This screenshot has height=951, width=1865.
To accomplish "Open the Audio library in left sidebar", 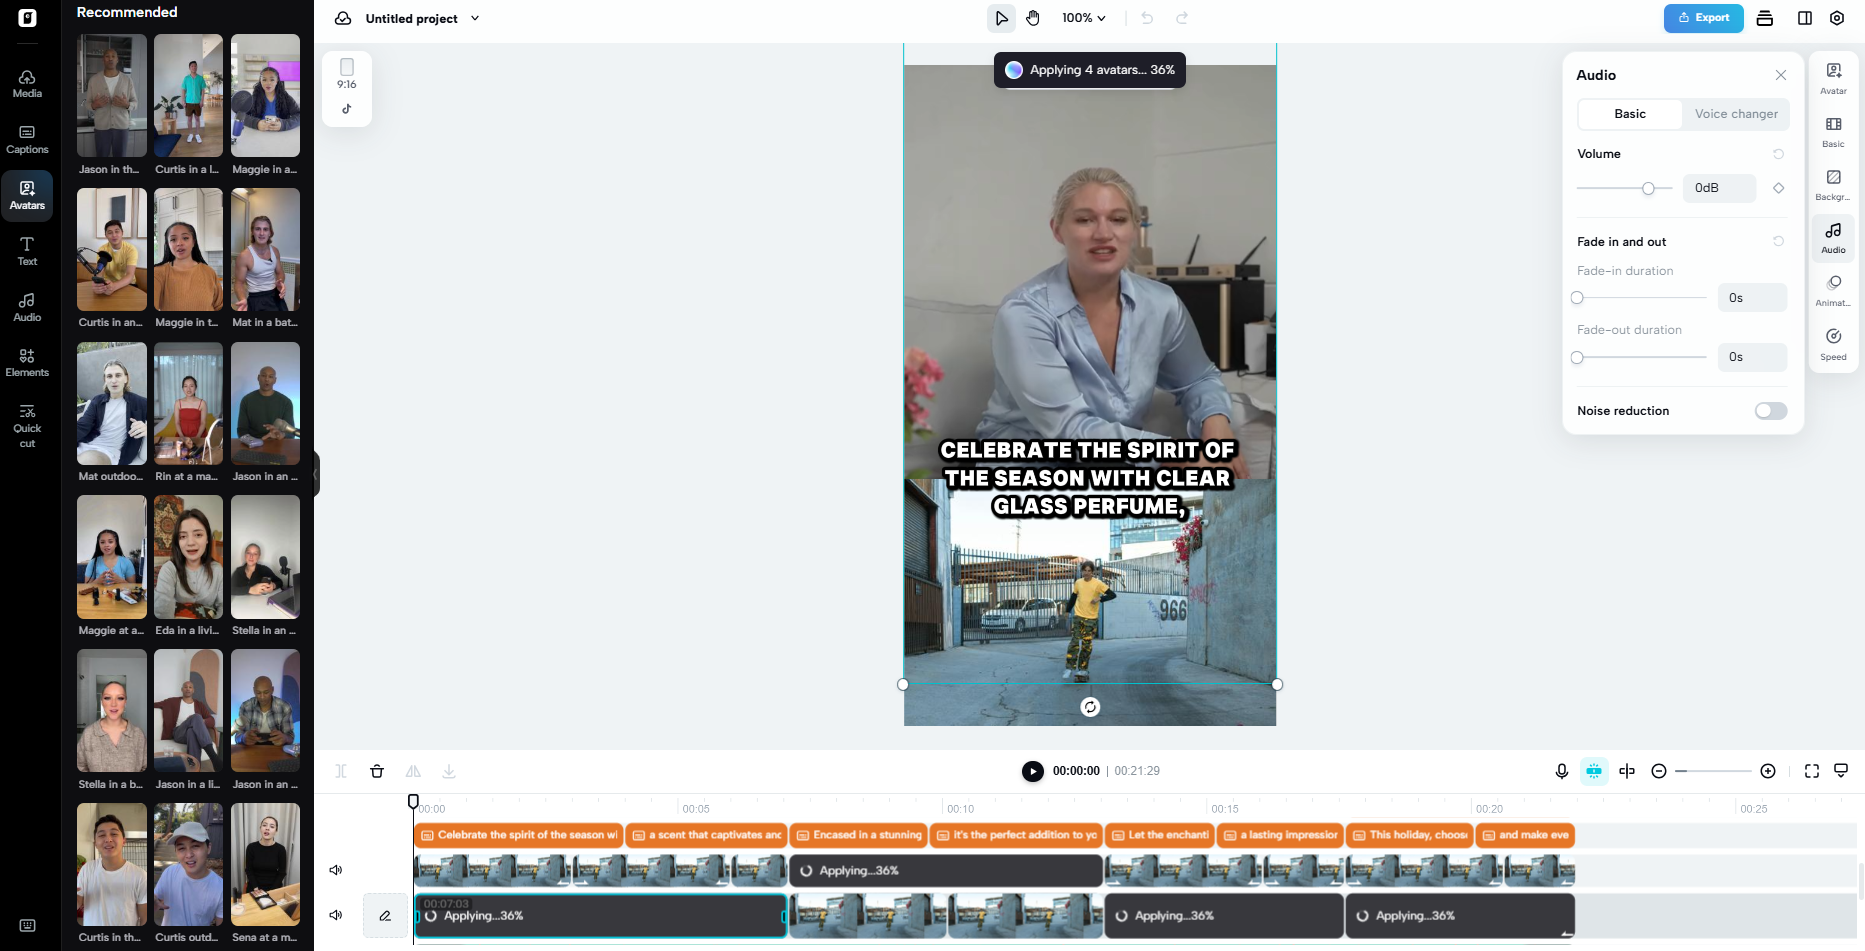I will coord(27,308).
